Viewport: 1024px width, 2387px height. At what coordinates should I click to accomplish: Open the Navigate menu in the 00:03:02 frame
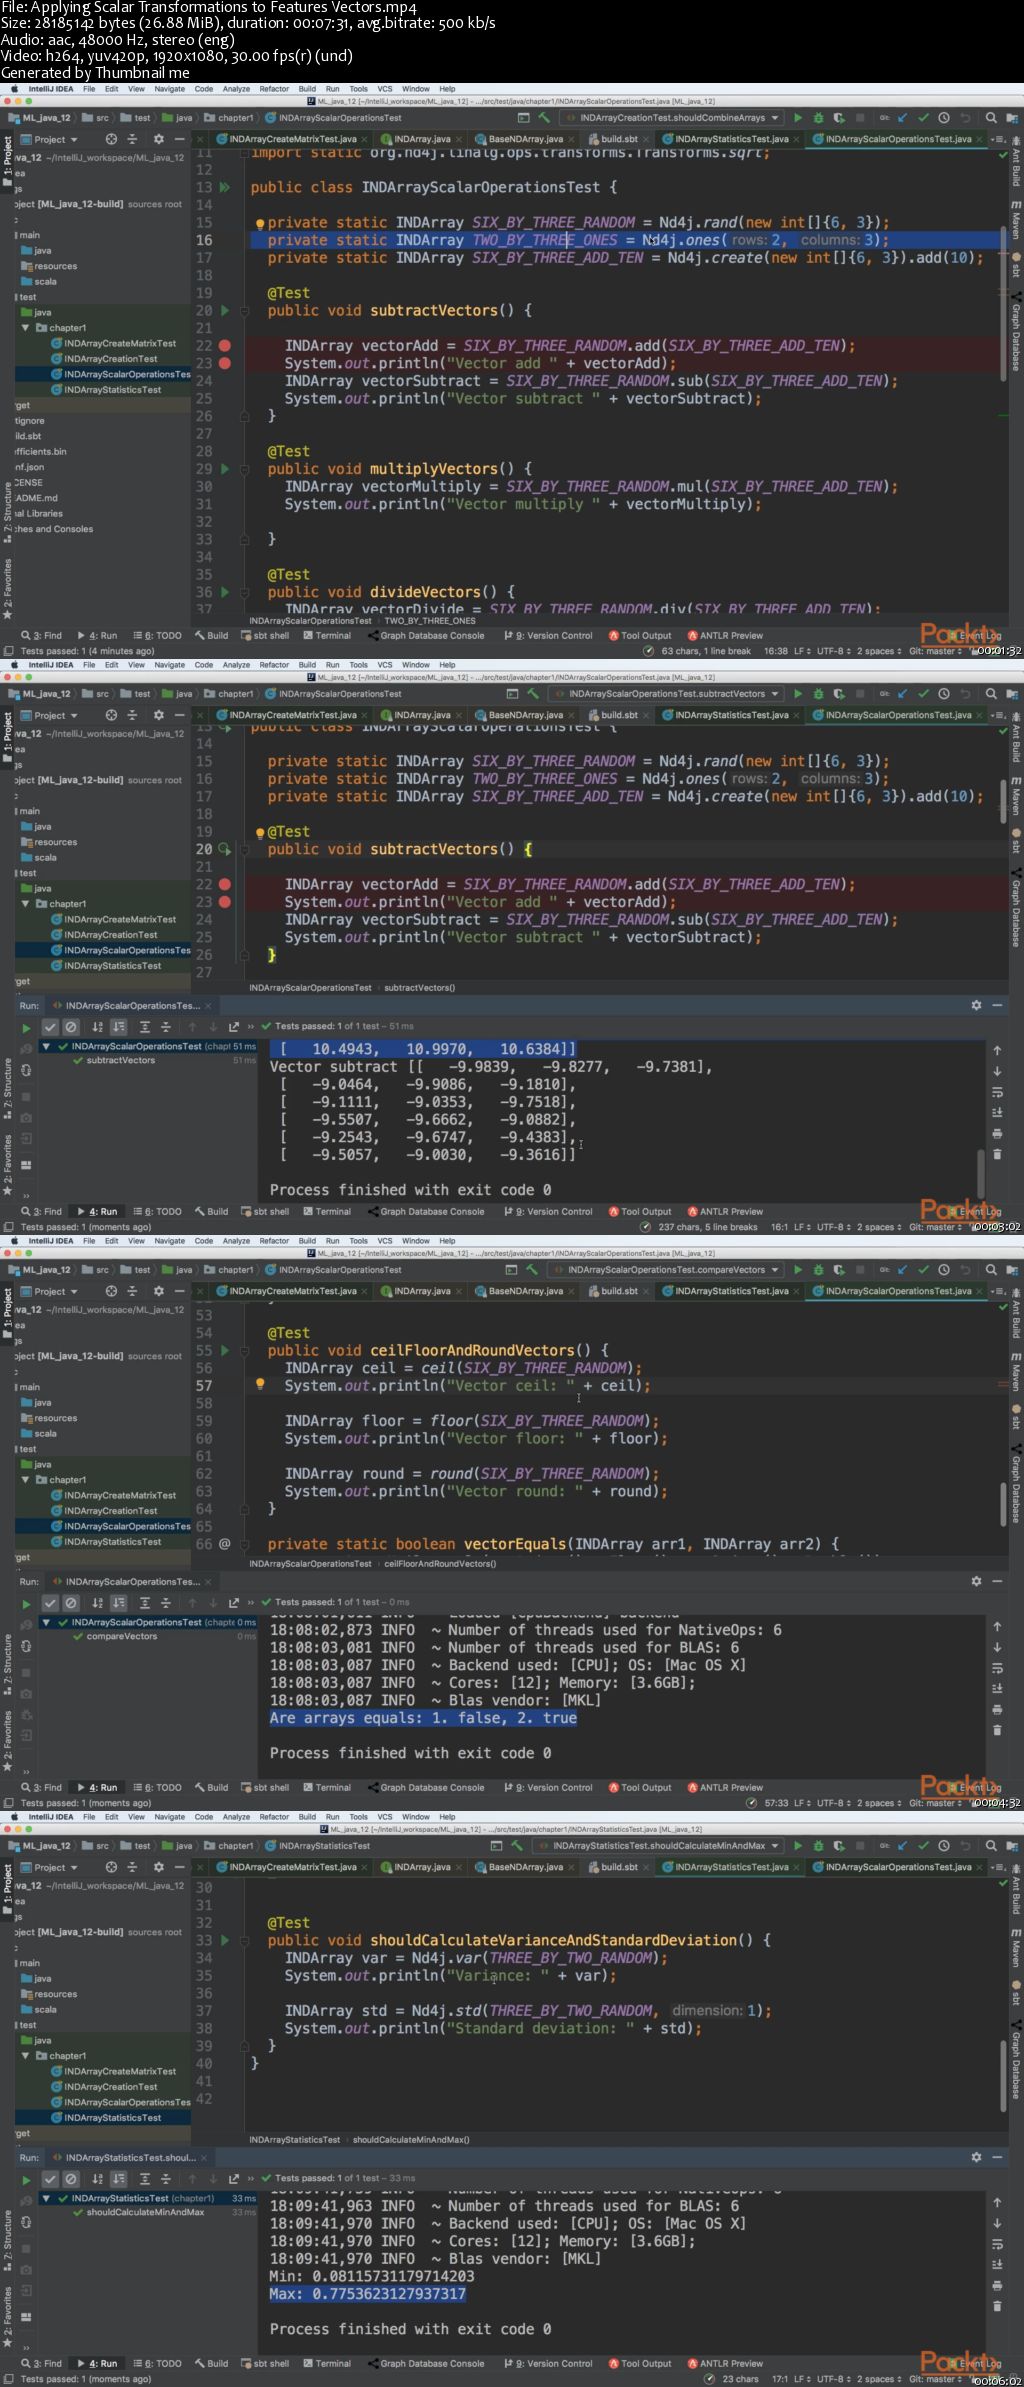pyautogui.click(x=170, y=665)
